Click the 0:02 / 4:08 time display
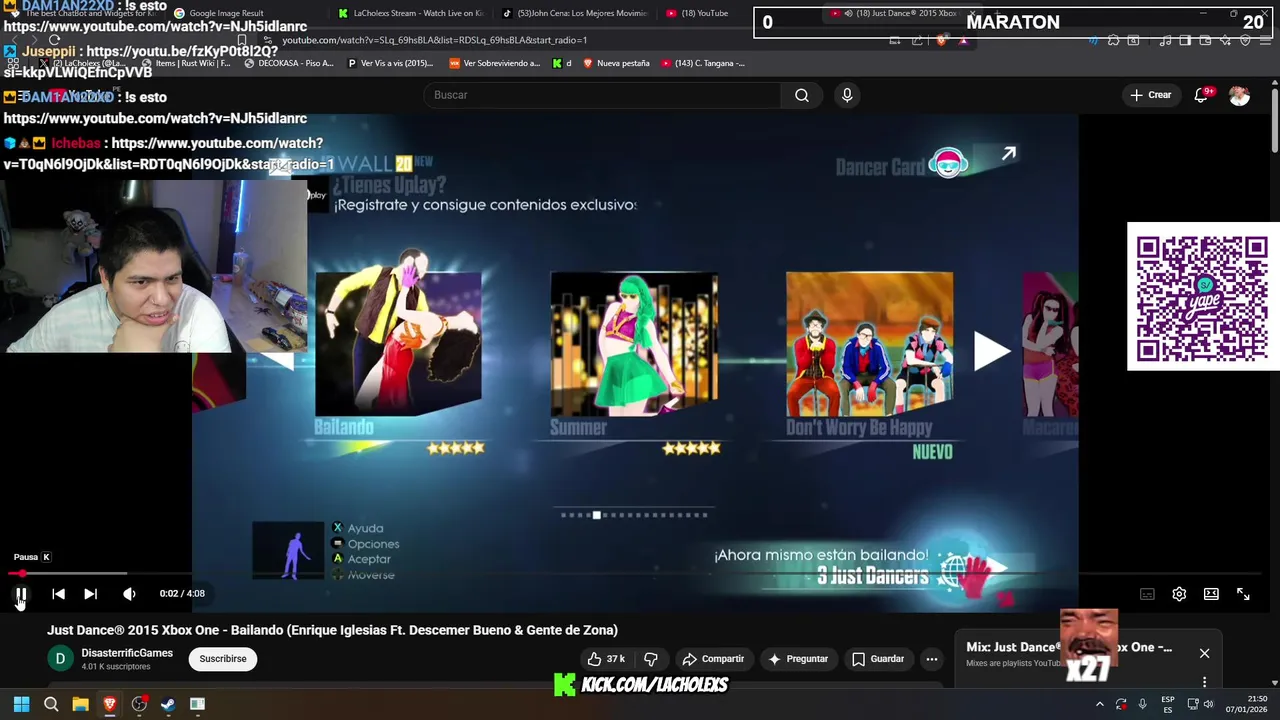Screen dimensions: 1280x720 point(182,593)
